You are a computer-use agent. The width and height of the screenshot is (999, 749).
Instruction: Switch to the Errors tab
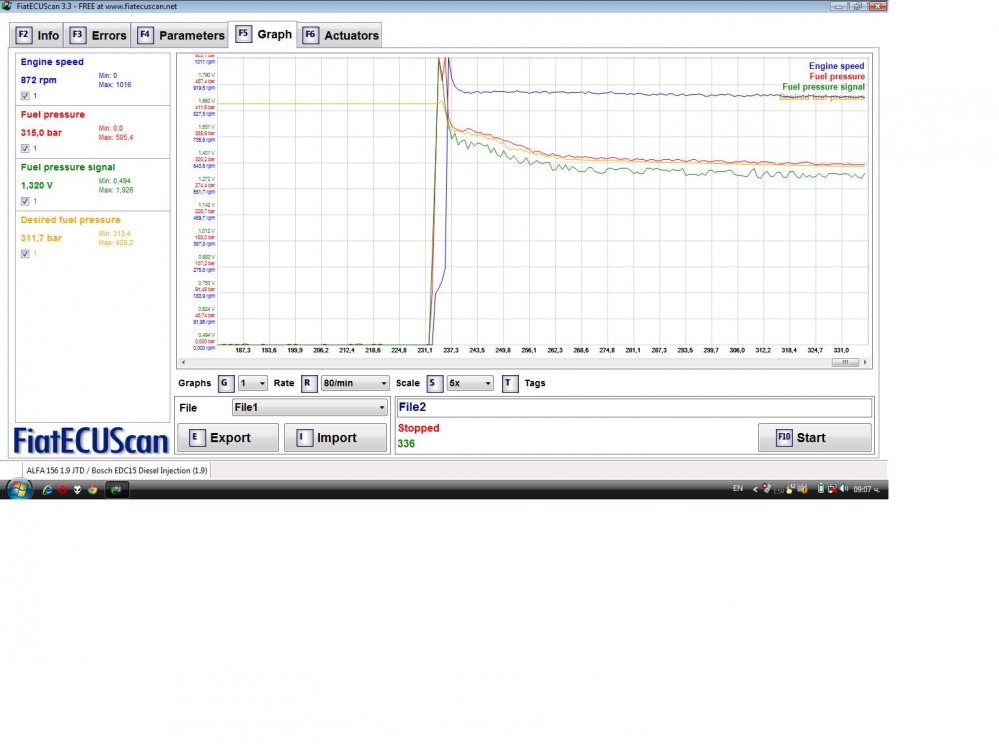[x=99, y=35]
